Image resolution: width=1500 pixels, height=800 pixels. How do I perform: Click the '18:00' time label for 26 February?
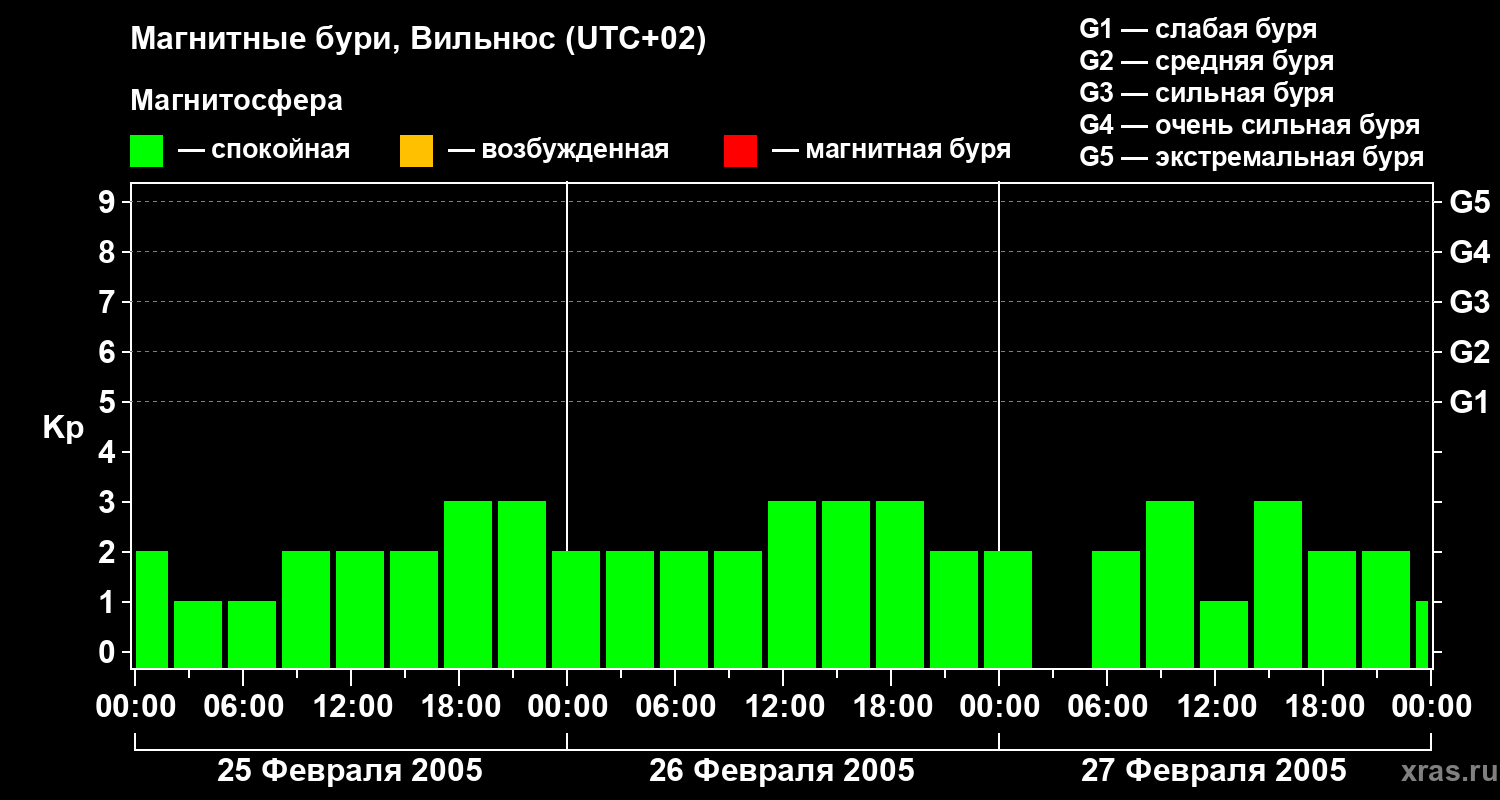coord(892,706)
